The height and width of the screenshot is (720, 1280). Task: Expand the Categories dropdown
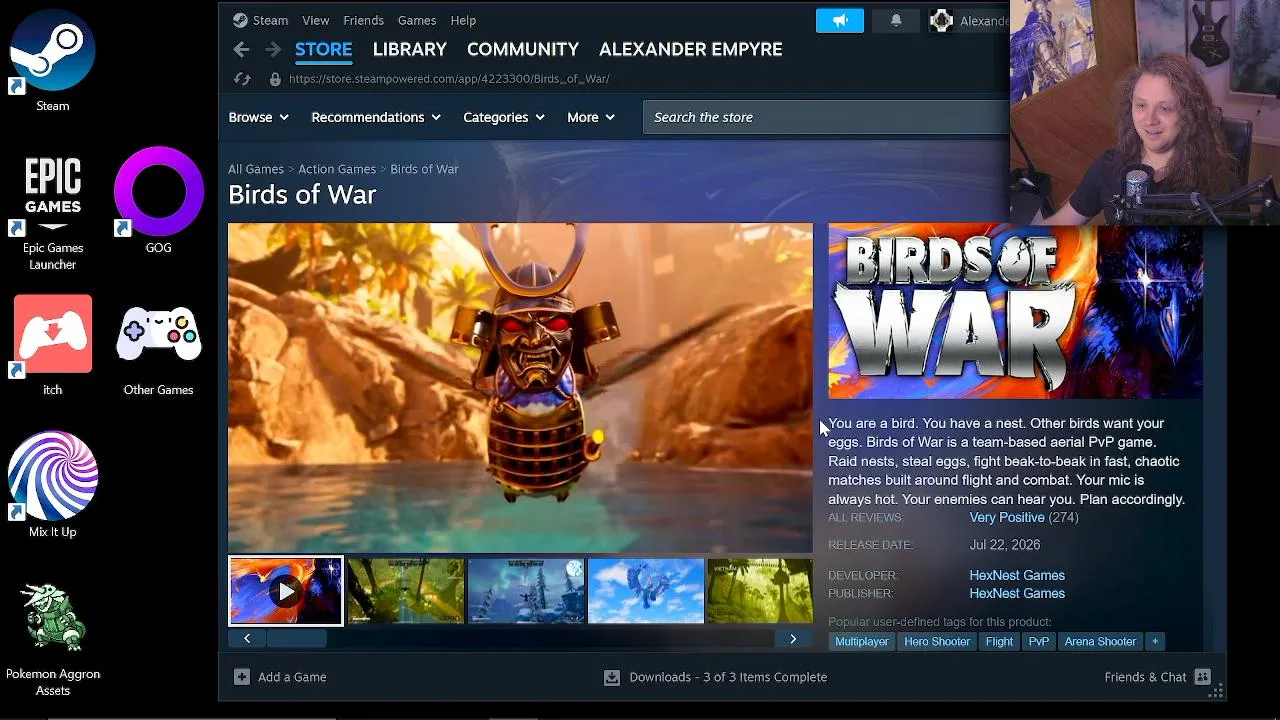(504, 117)
